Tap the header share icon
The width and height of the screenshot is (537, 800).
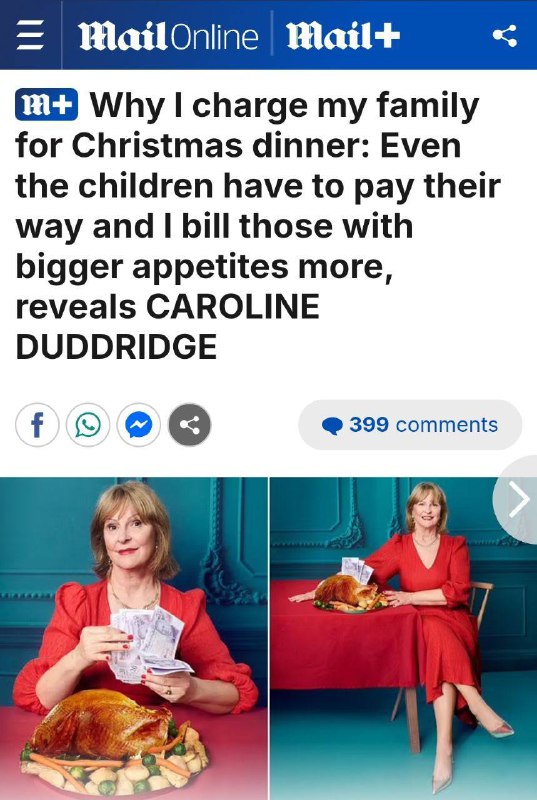505,36
